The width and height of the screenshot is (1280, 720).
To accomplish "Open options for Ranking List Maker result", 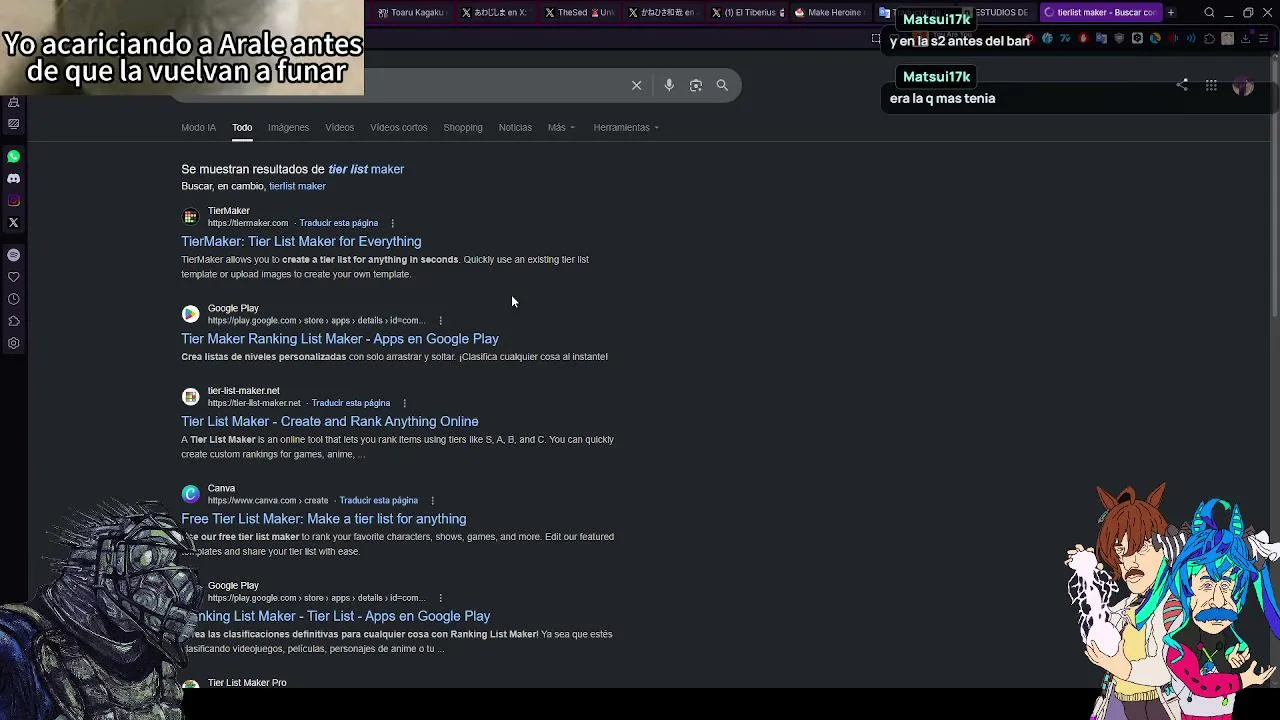I will click(x=440, y=598).
